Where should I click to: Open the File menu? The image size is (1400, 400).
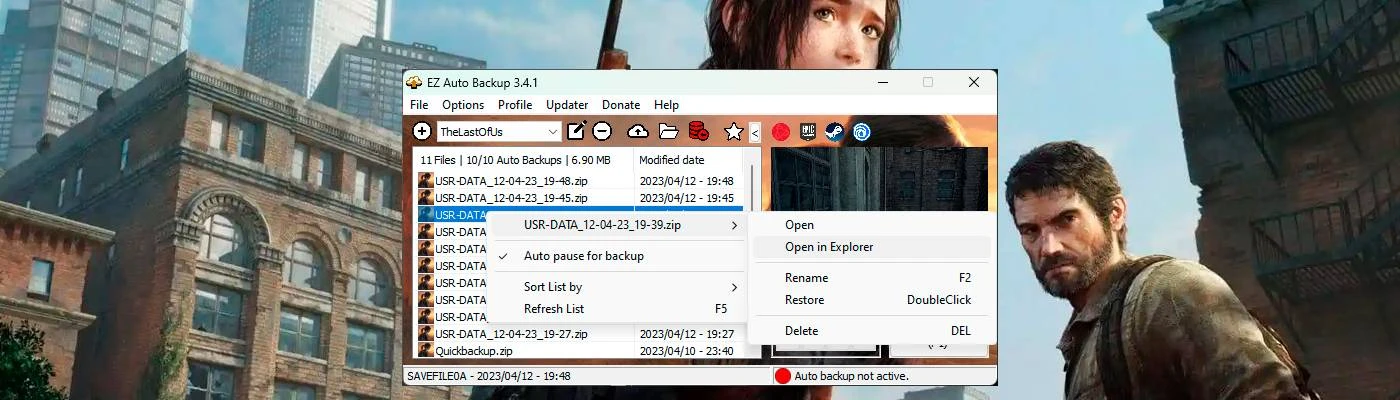coord(419,105)
